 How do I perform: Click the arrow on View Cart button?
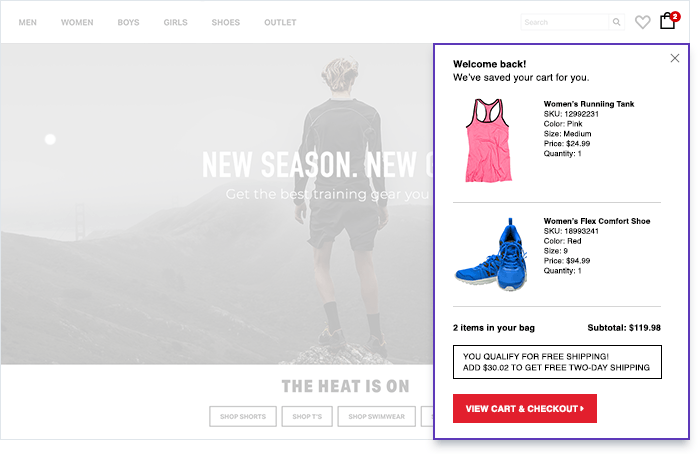point(582,408)
